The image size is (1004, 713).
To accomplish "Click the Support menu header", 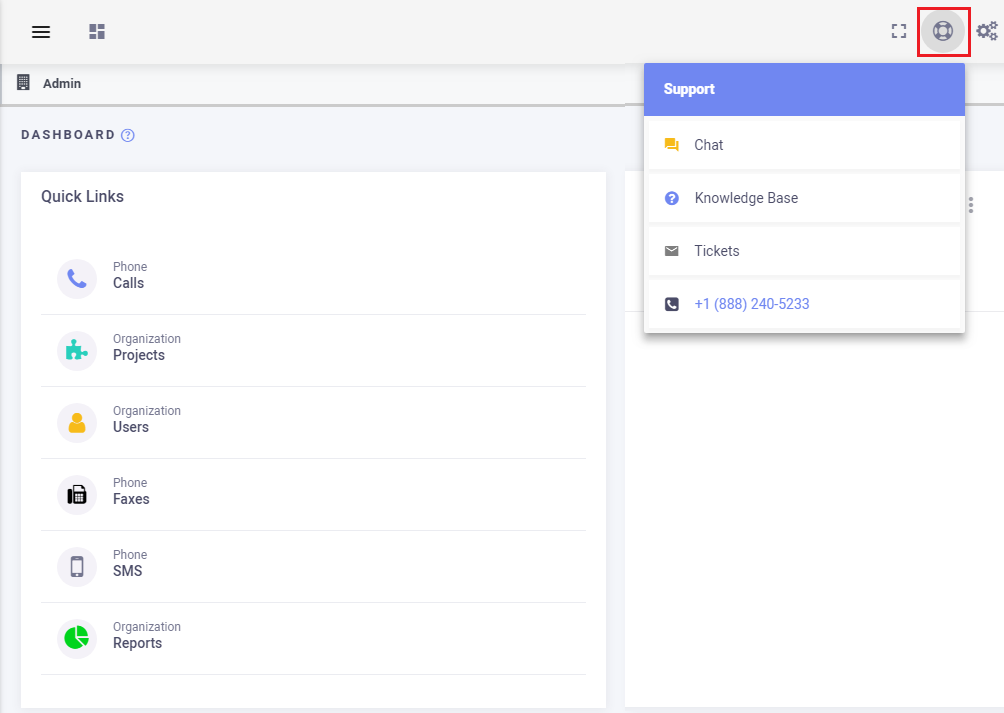I will [x=804, y=89].
